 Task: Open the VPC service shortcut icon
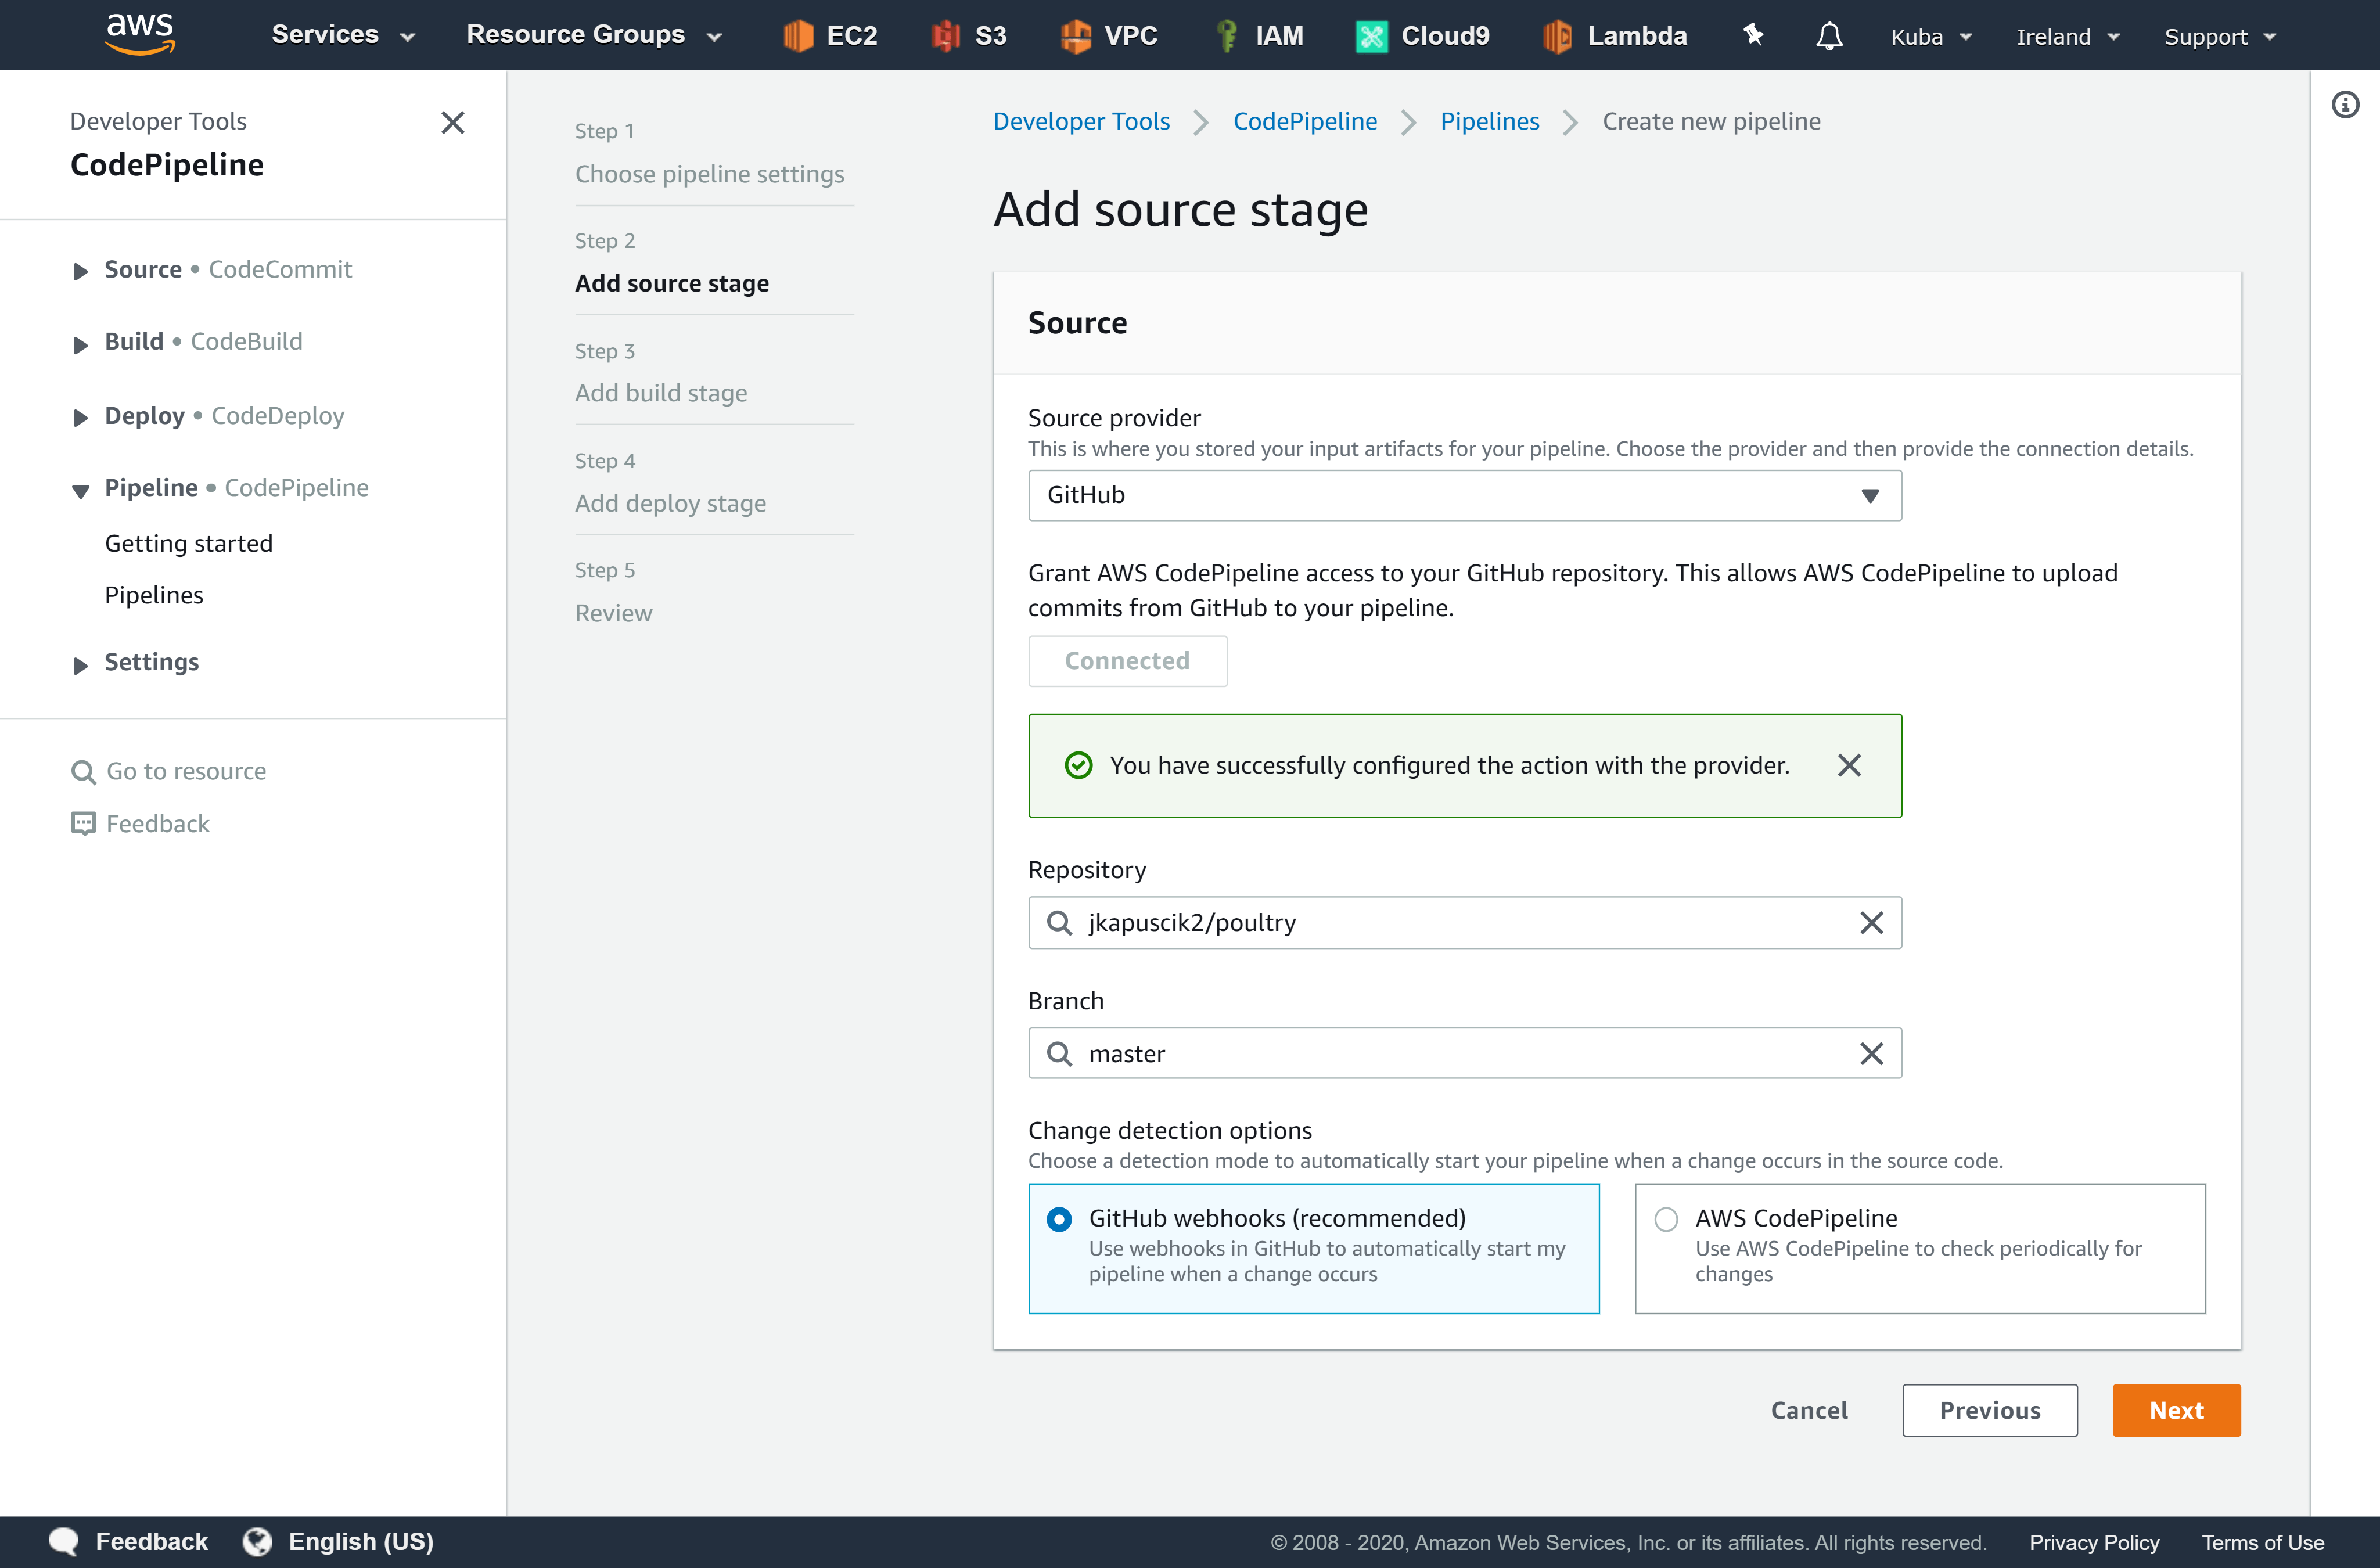1075,36
